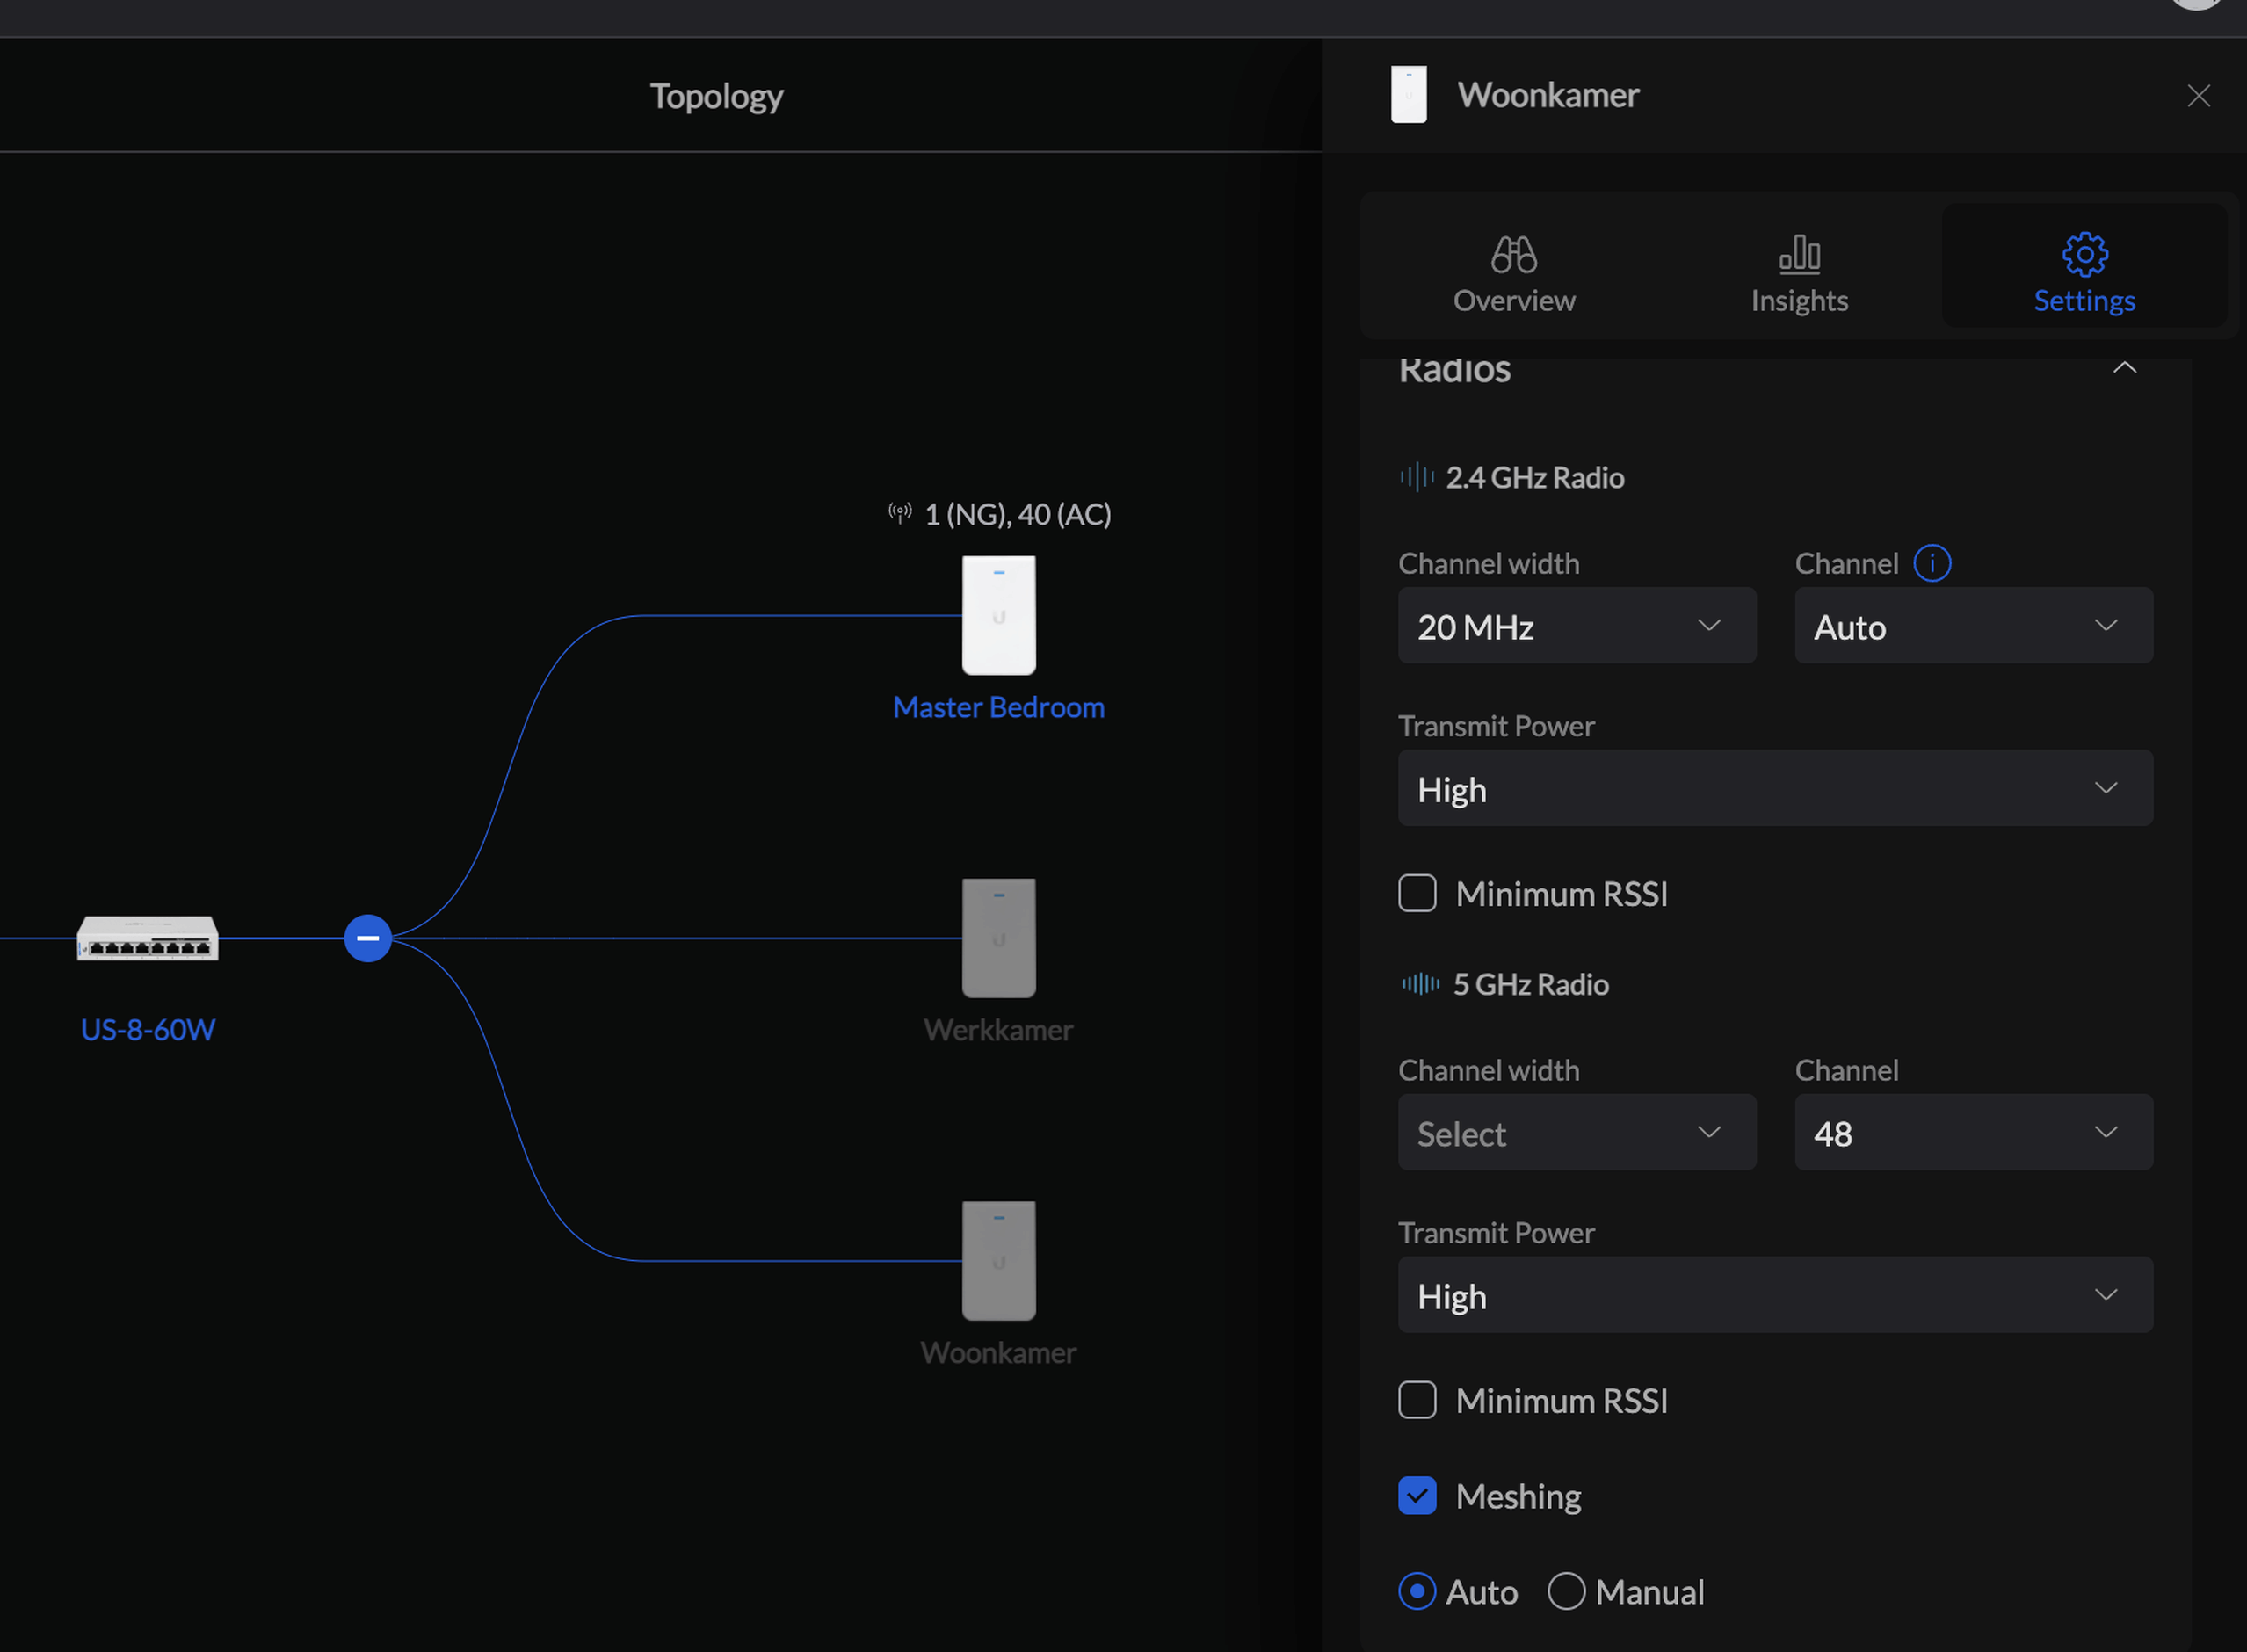Click the Woonkamer device thumbnail in panel header
The image size is (2247, 1652).
1408,95
